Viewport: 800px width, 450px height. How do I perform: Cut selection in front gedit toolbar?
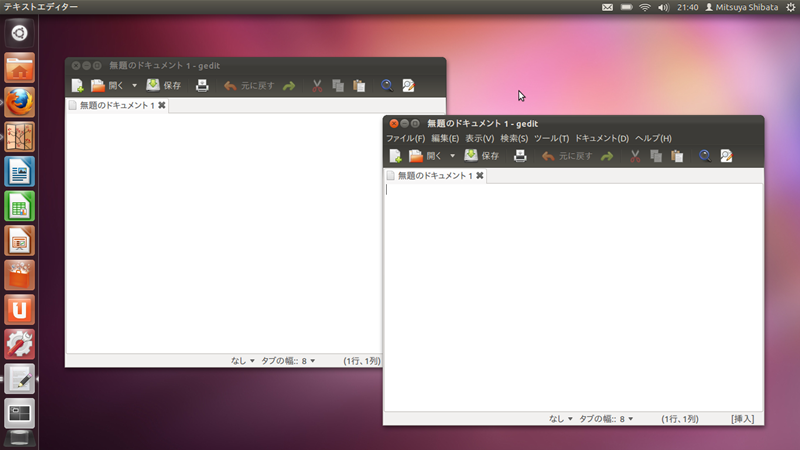(x=635, y=156)
